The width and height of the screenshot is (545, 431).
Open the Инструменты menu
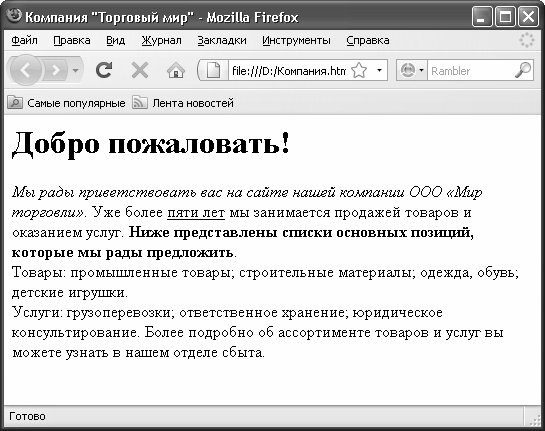click(x=296, y=40)
